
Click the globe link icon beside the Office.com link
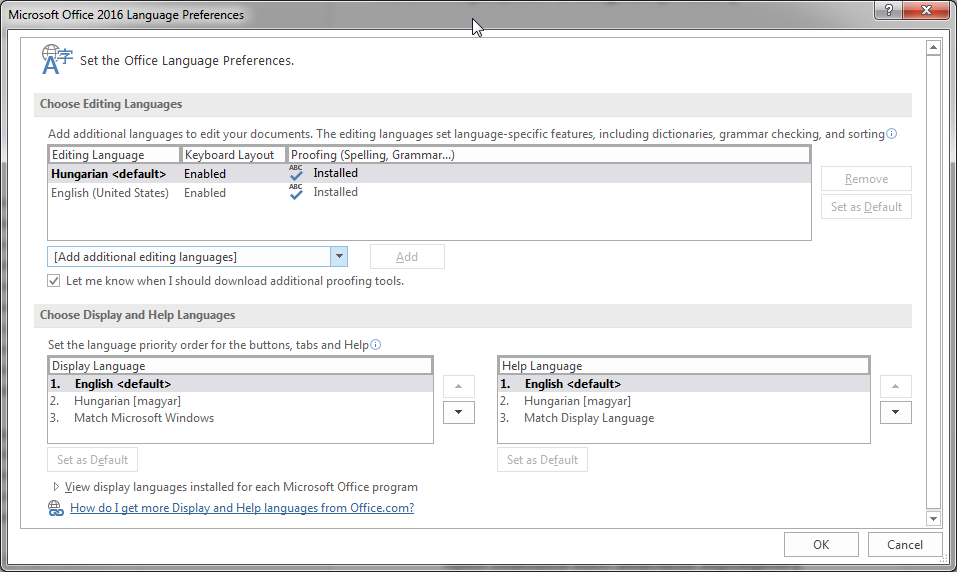(x=56, y=508)
